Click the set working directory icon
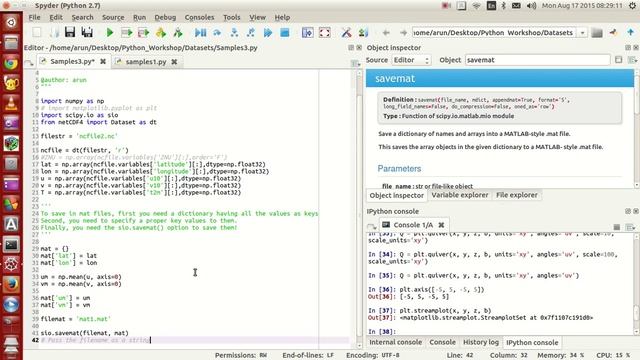Viewport: 640px width, 360px height. pos(613,33)
